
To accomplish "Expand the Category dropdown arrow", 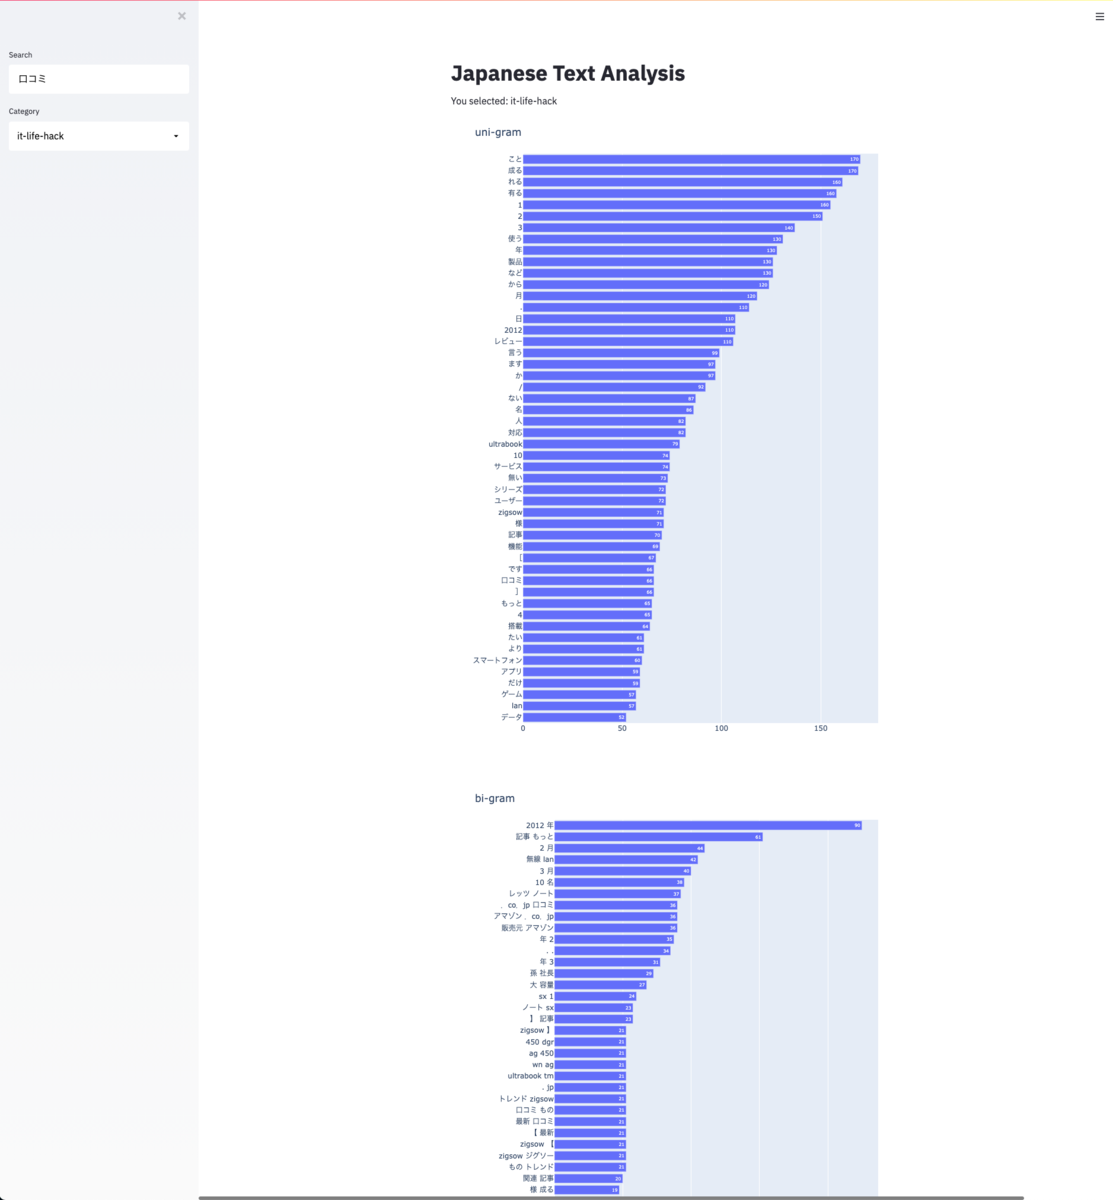I will point(176,136).
